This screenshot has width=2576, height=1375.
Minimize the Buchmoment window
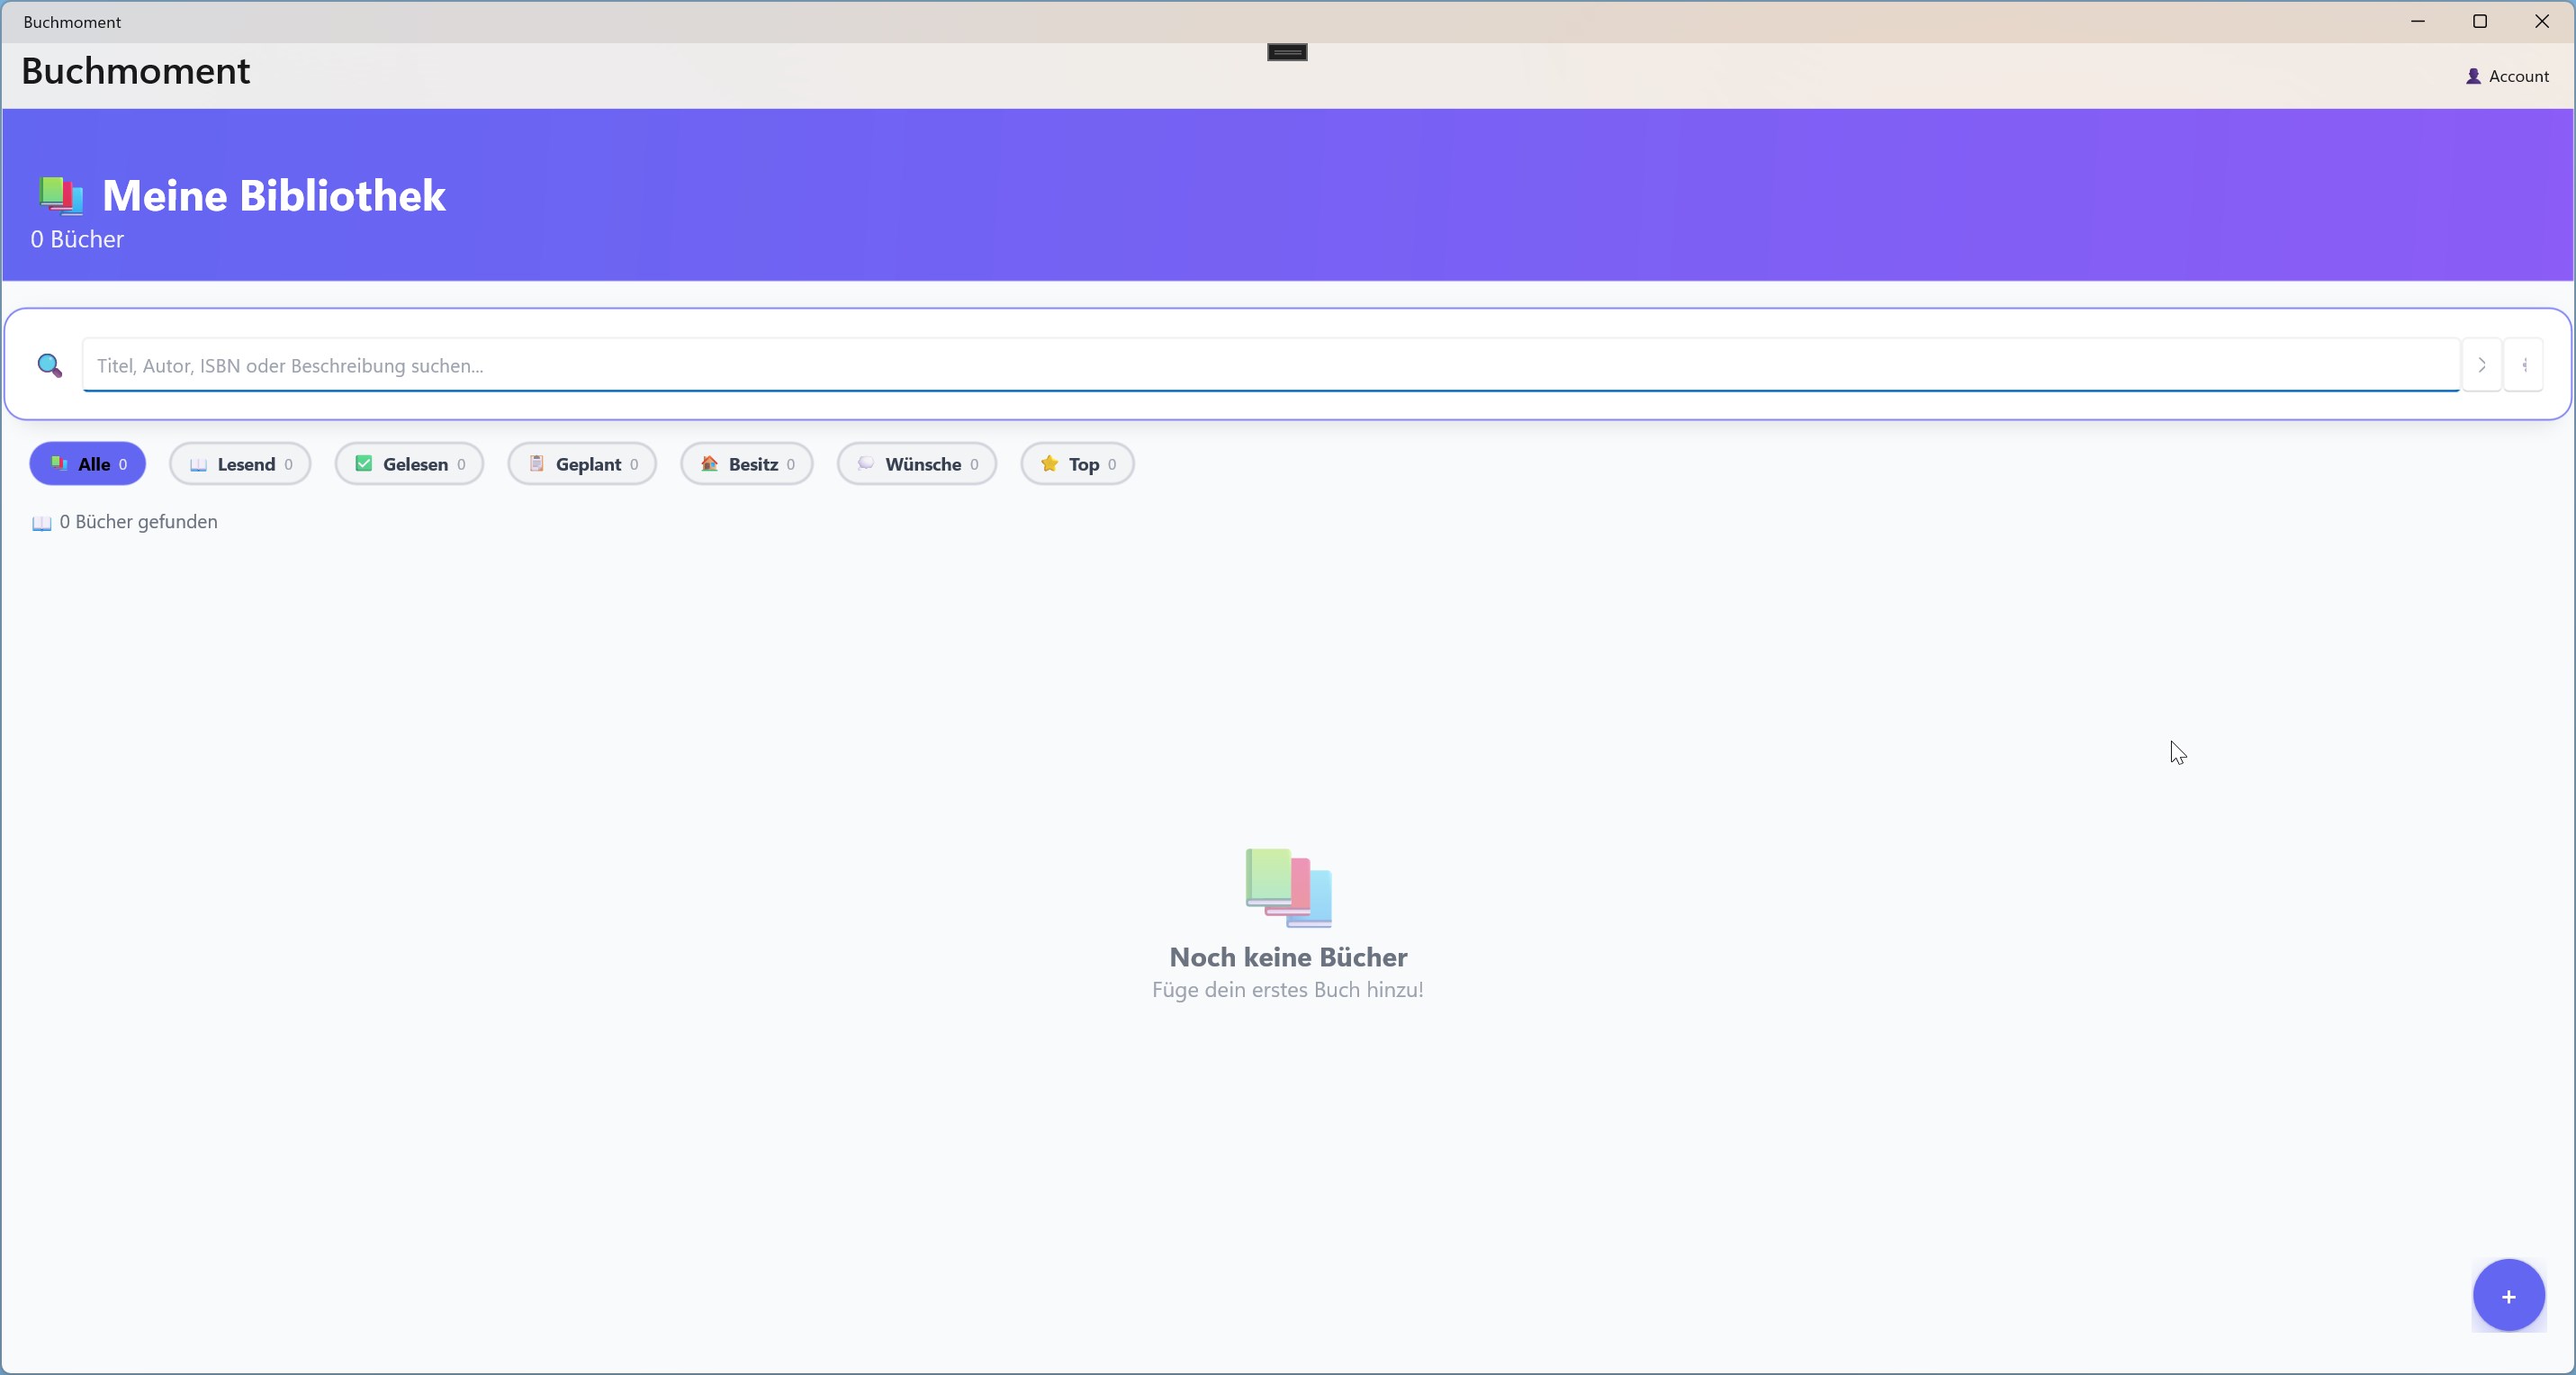(x=2418, y=21)
